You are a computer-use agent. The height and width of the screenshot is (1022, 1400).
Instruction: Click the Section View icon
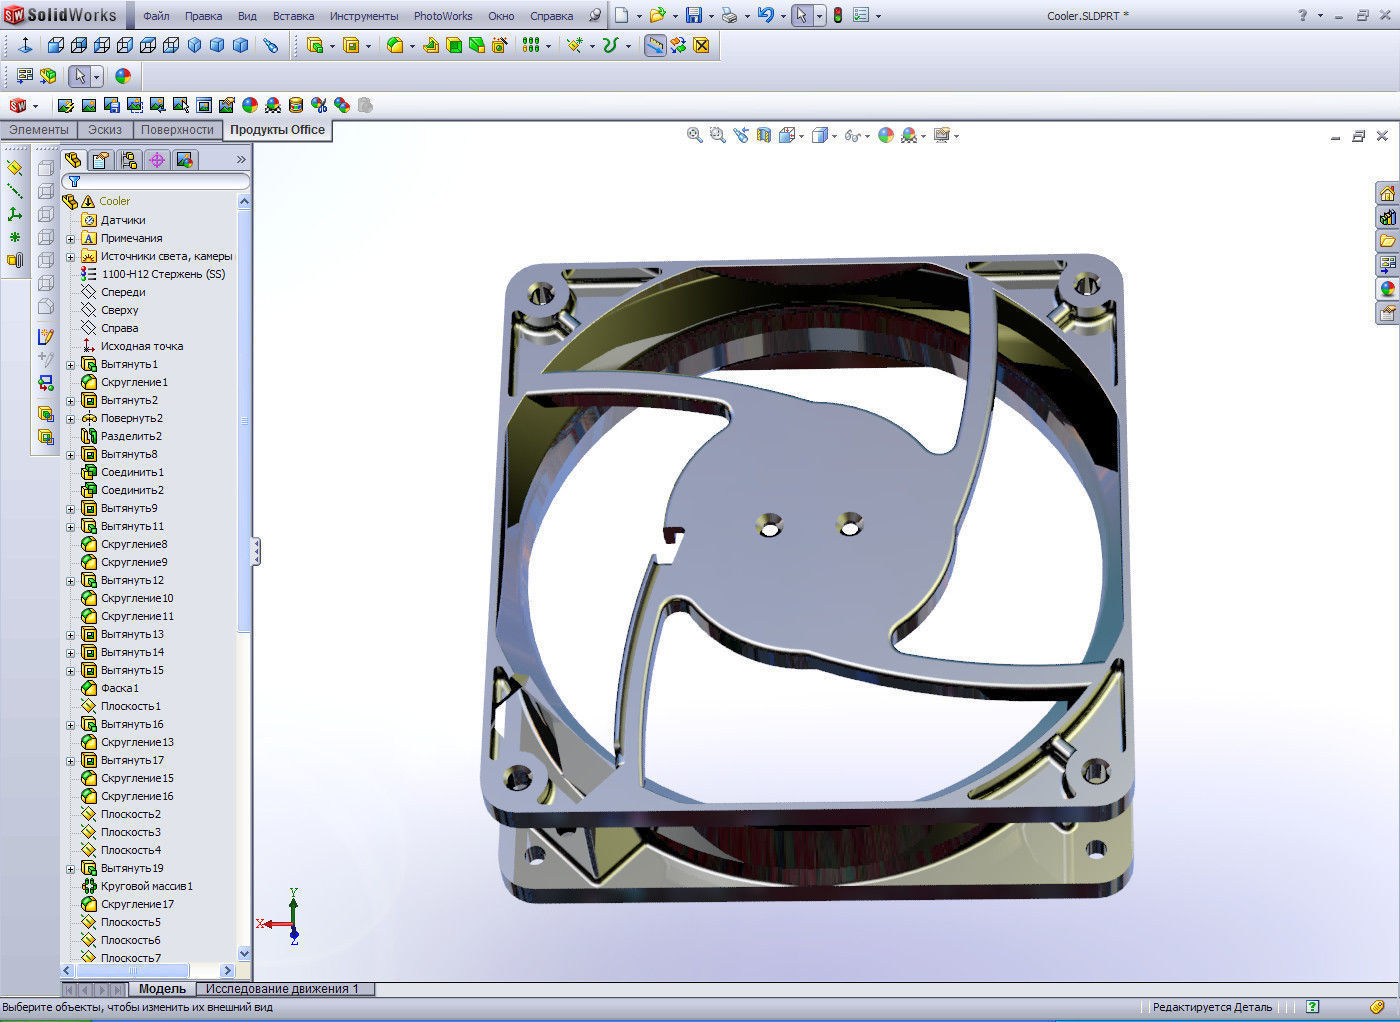pos(763,135)
